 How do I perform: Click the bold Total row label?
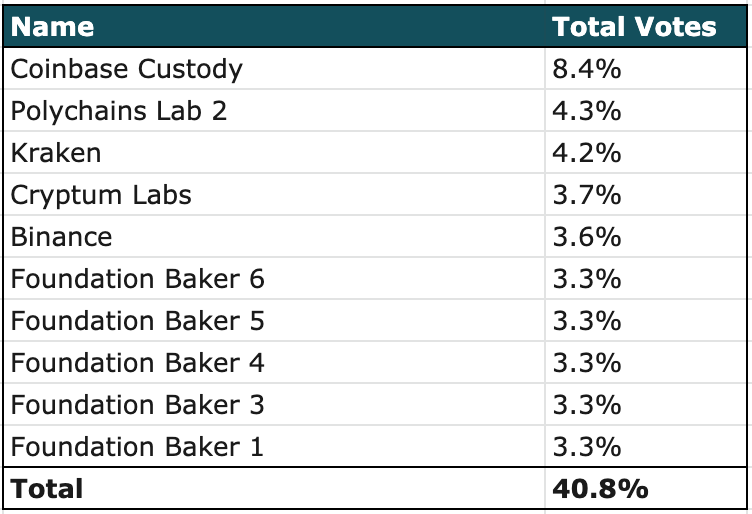tap(47, 489)
